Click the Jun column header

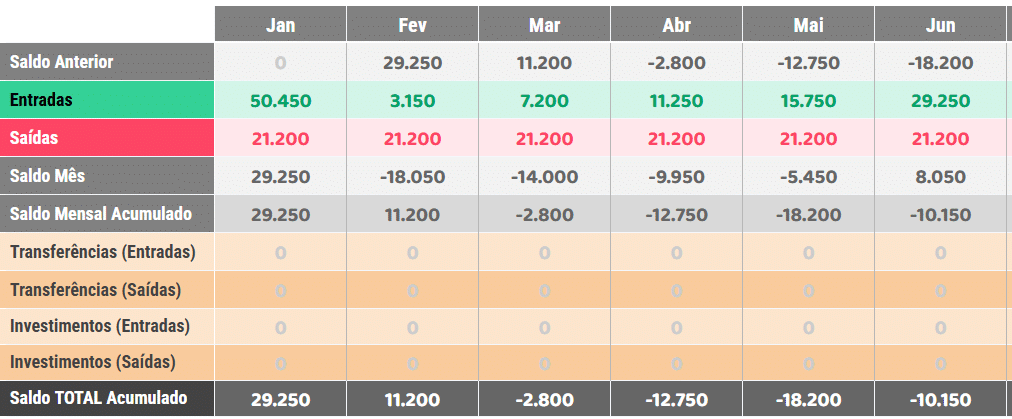(x=940, y=24)
